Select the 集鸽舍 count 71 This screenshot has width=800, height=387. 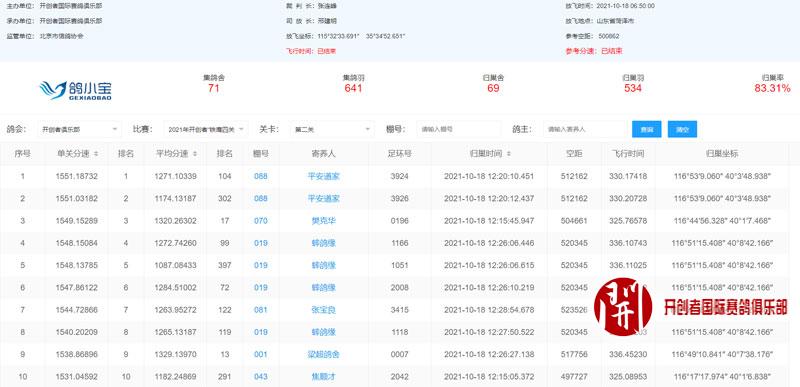click(x=214, y=88)
